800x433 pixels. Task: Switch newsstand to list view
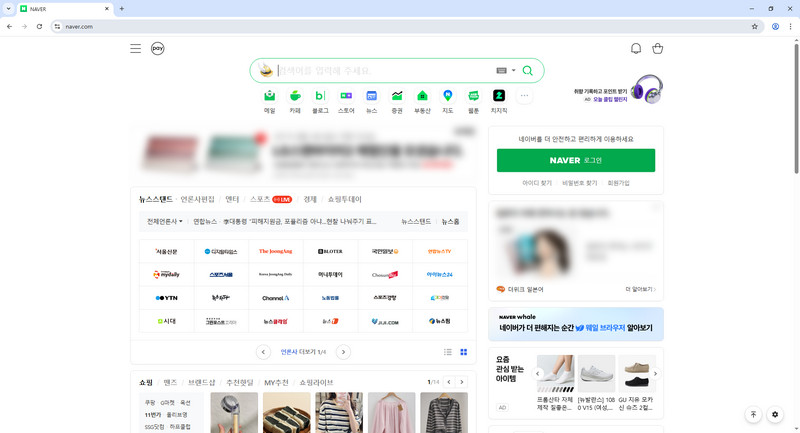tap(448, 352)
